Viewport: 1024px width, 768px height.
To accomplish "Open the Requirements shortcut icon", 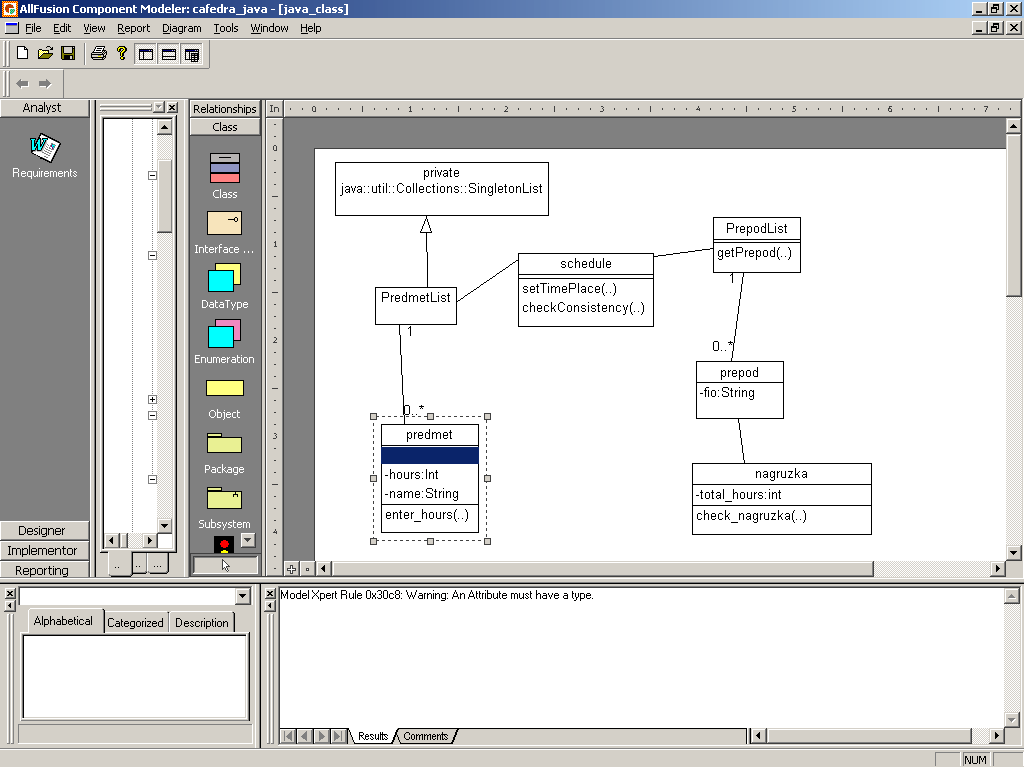I will point(44,156).
